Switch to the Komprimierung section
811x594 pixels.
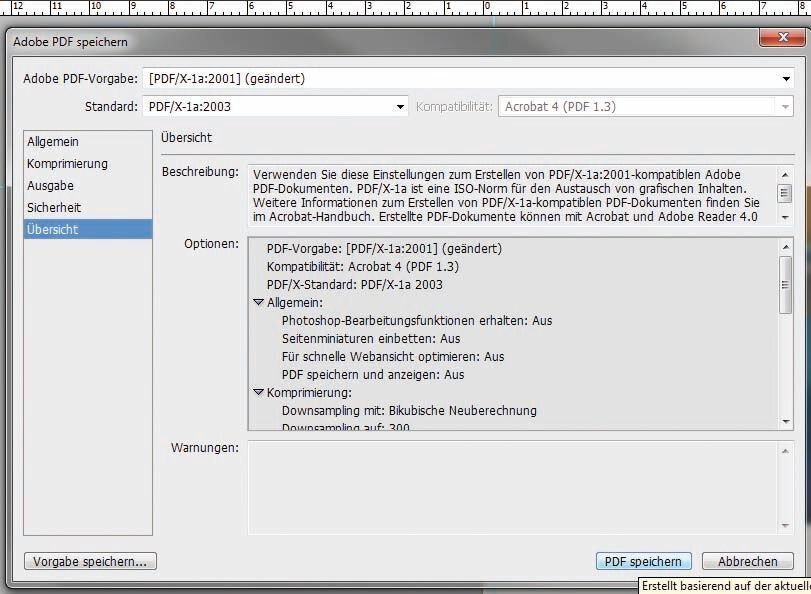67,164
